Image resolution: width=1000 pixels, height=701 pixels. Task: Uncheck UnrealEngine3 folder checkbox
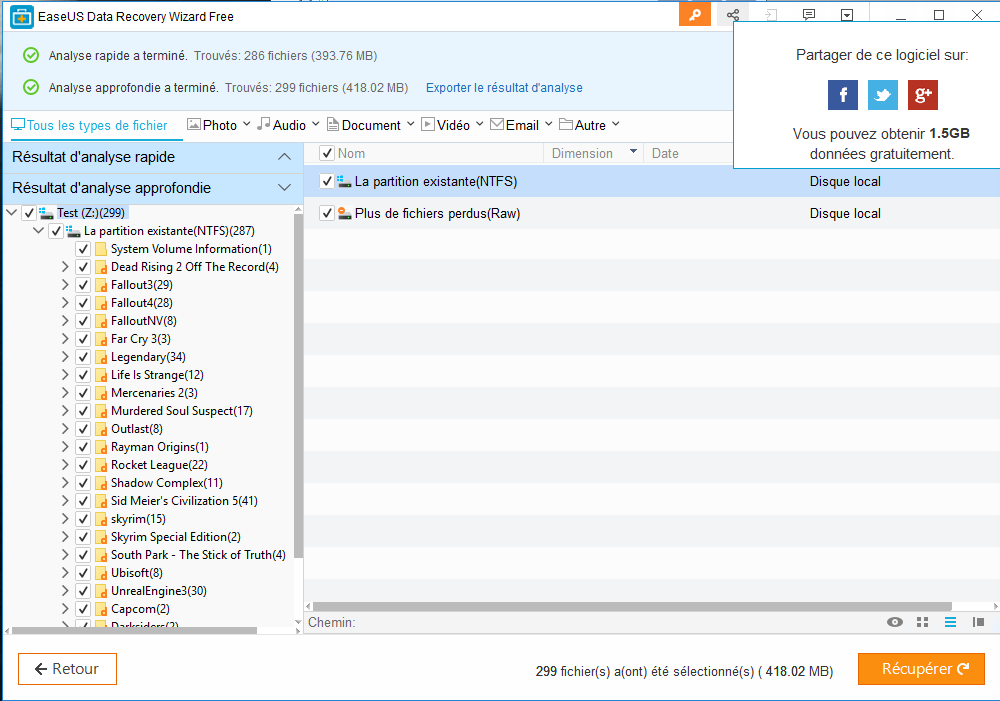coord(83,591)
